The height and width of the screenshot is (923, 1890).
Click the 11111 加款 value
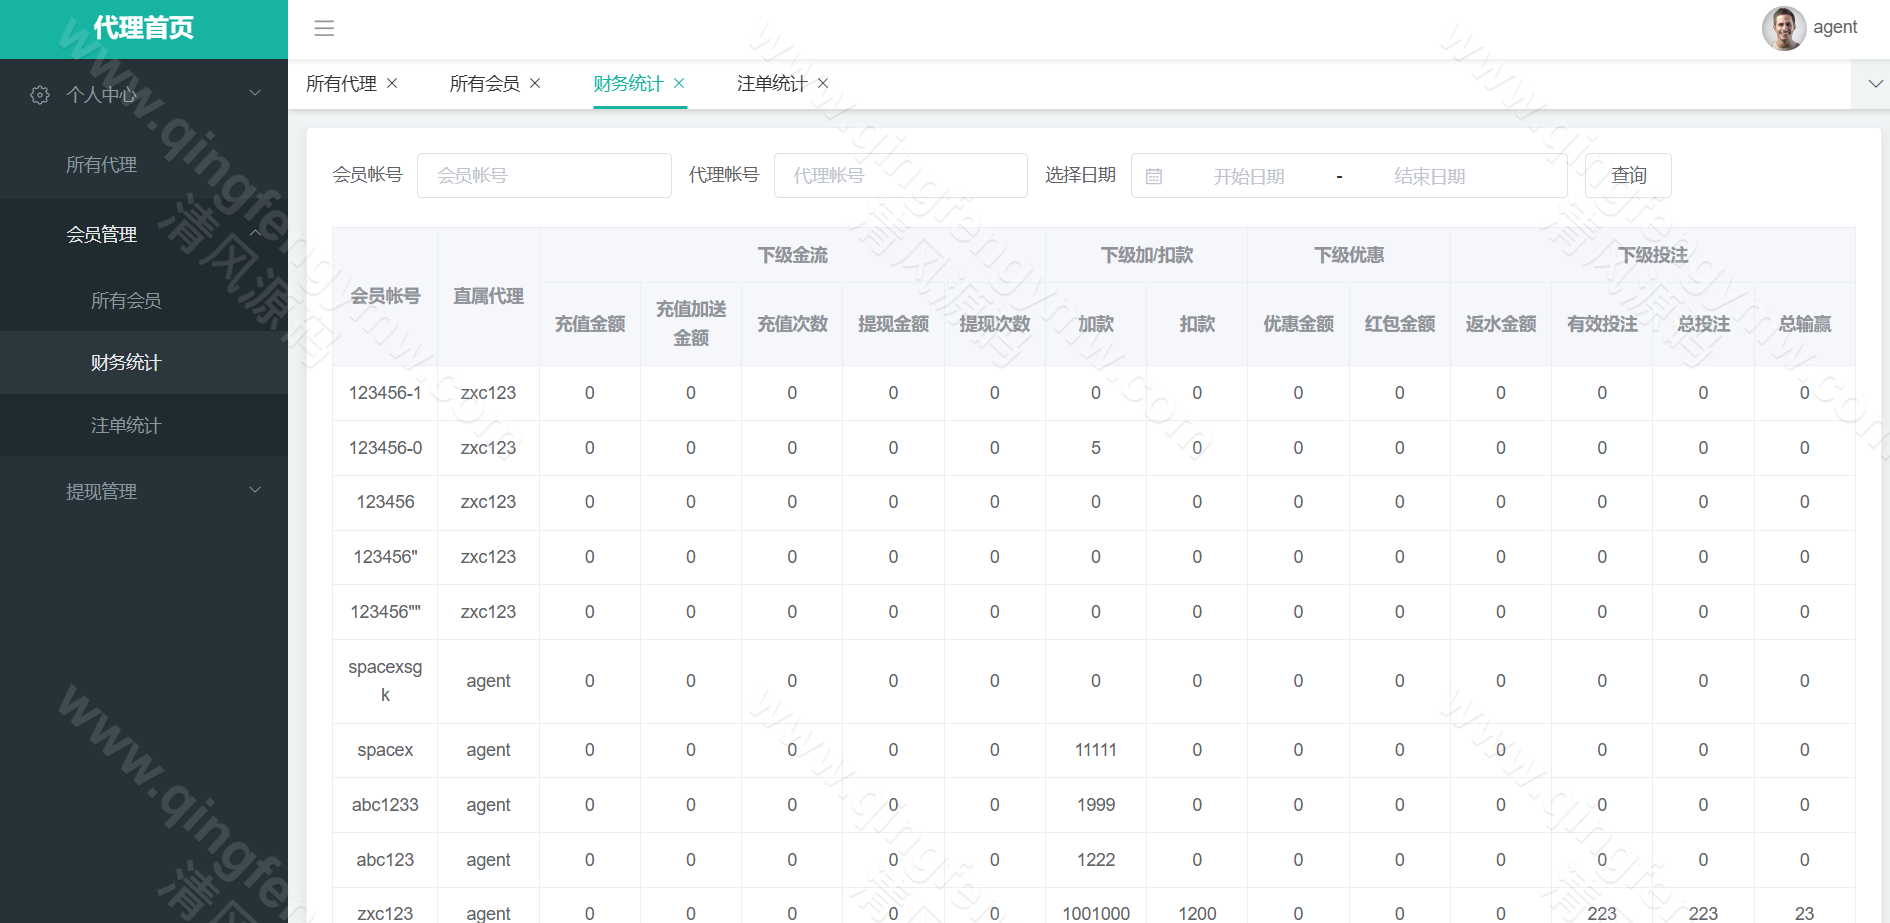[x=1096, y=751]
